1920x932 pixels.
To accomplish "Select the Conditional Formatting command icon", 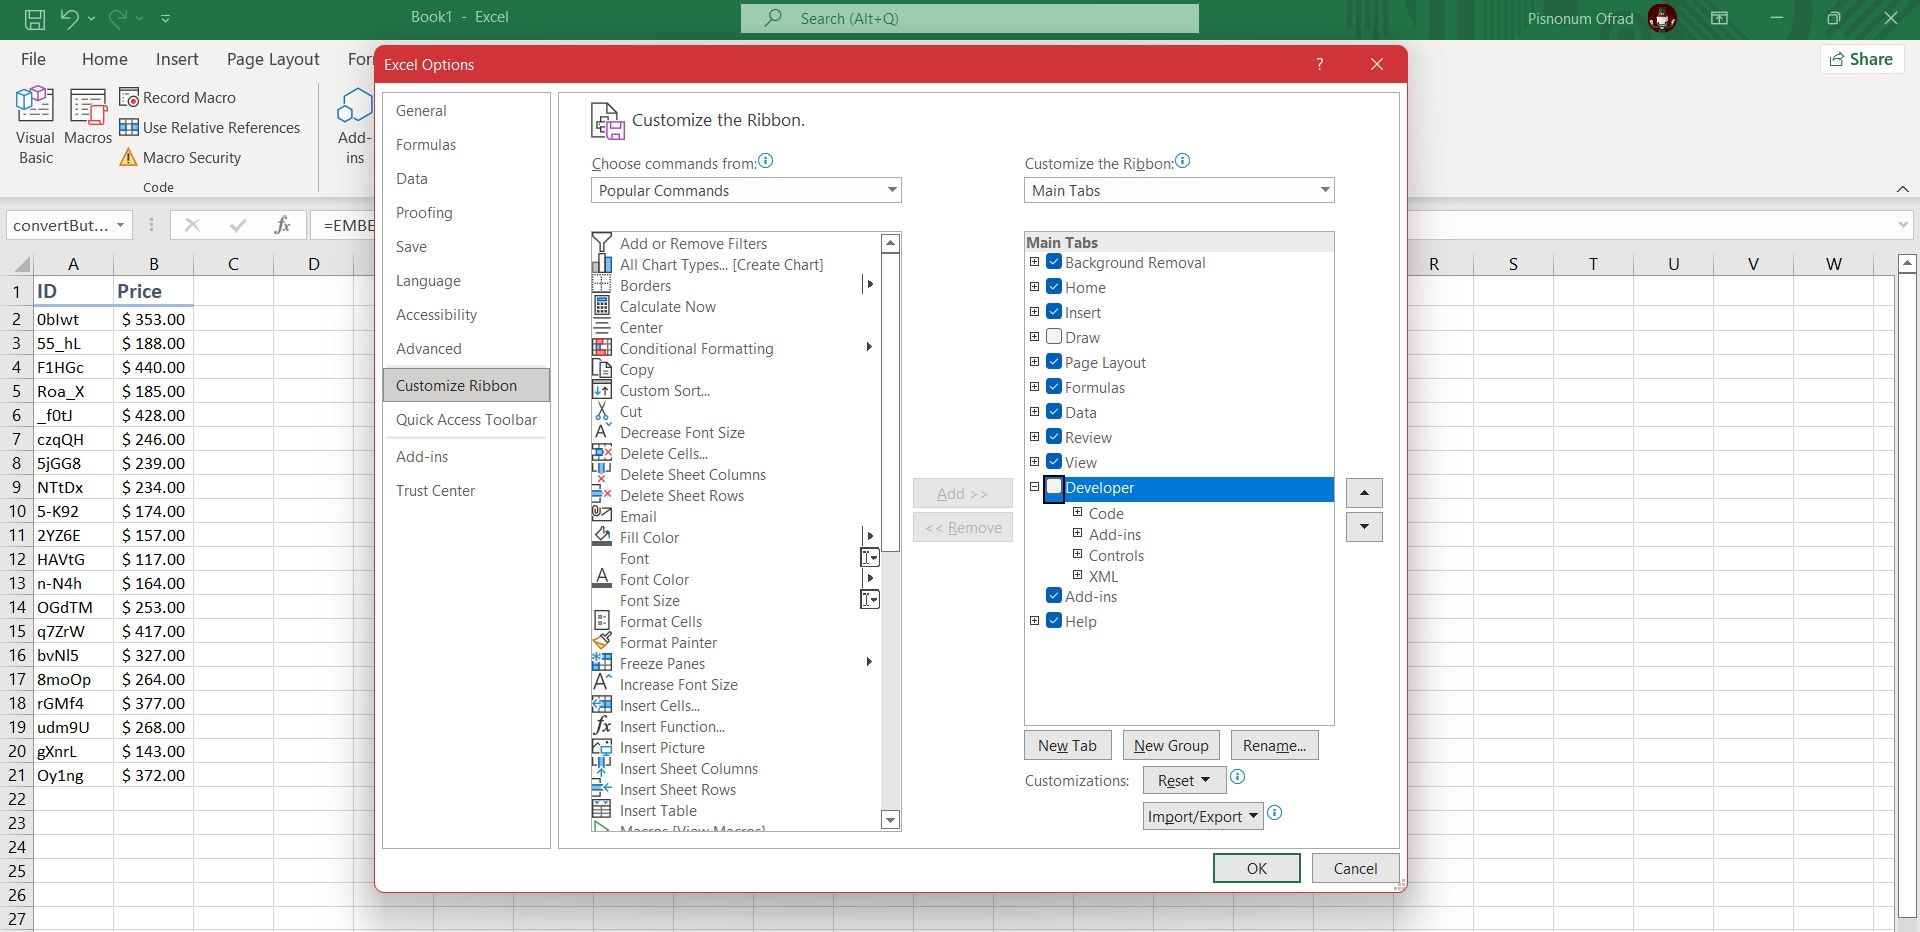I will coord(603,348).
